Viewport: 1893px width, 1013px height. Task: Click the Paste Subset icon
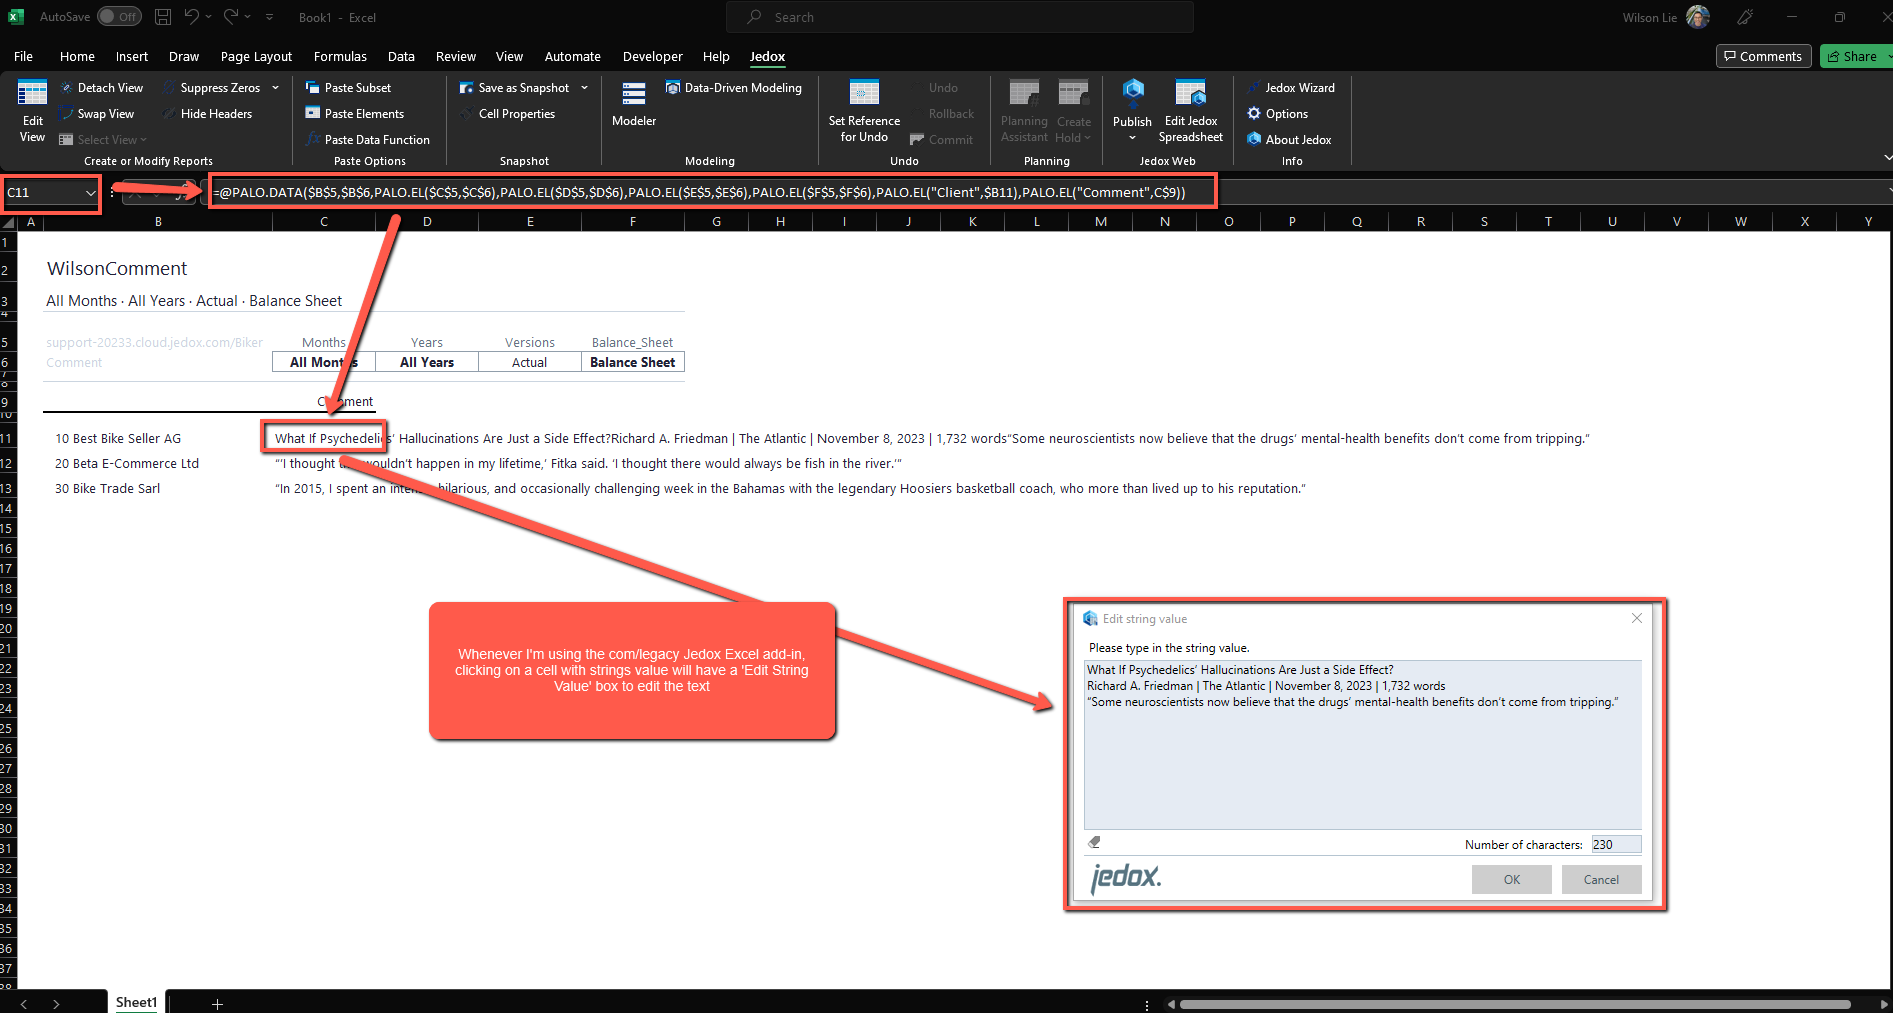(x=313, y=88)
